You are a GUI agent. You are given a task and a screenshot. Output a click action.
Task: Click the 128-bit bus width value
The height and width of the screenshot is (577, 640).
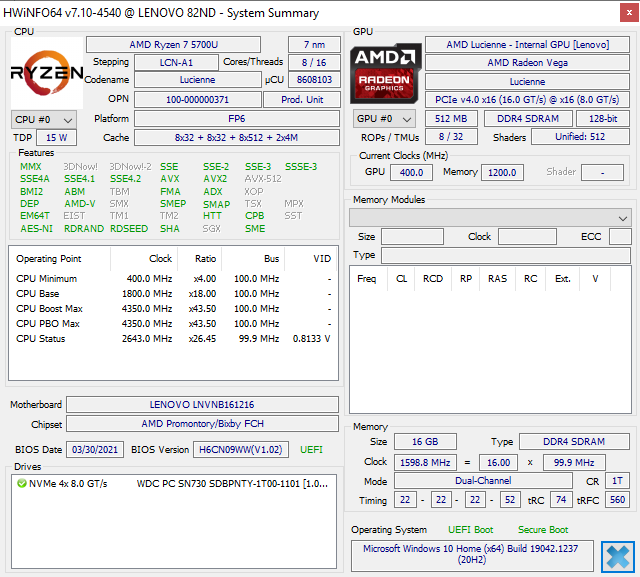pos(603,119)
